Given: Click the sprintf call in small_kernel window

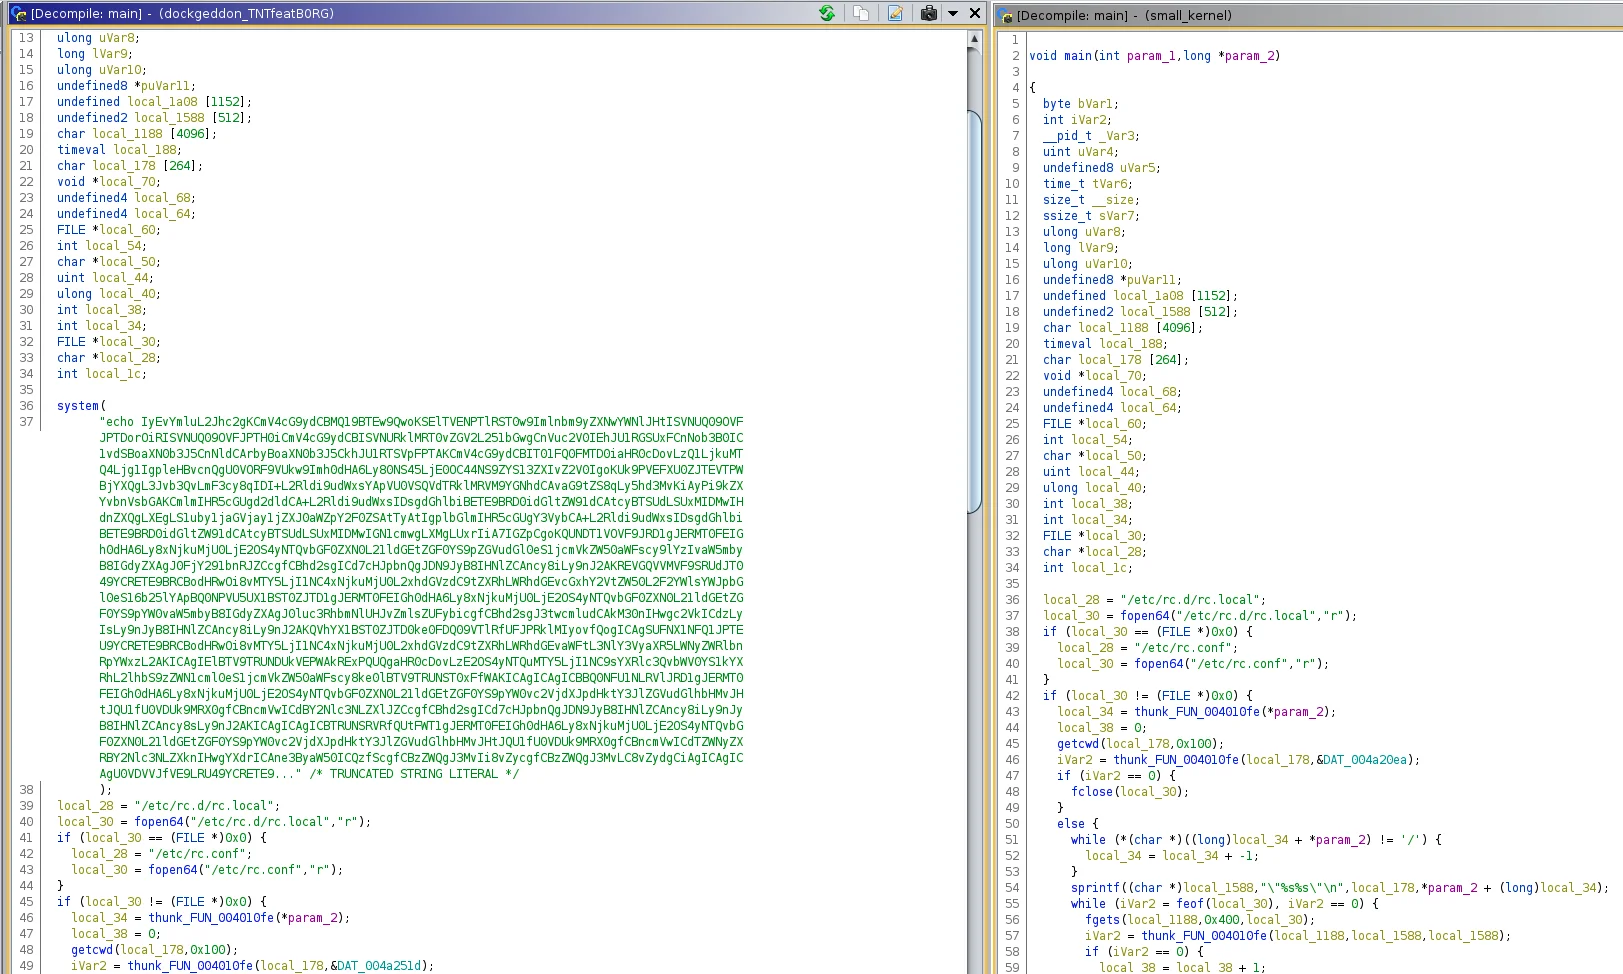Looking at the screenshot, I should tap(1096, 888).
